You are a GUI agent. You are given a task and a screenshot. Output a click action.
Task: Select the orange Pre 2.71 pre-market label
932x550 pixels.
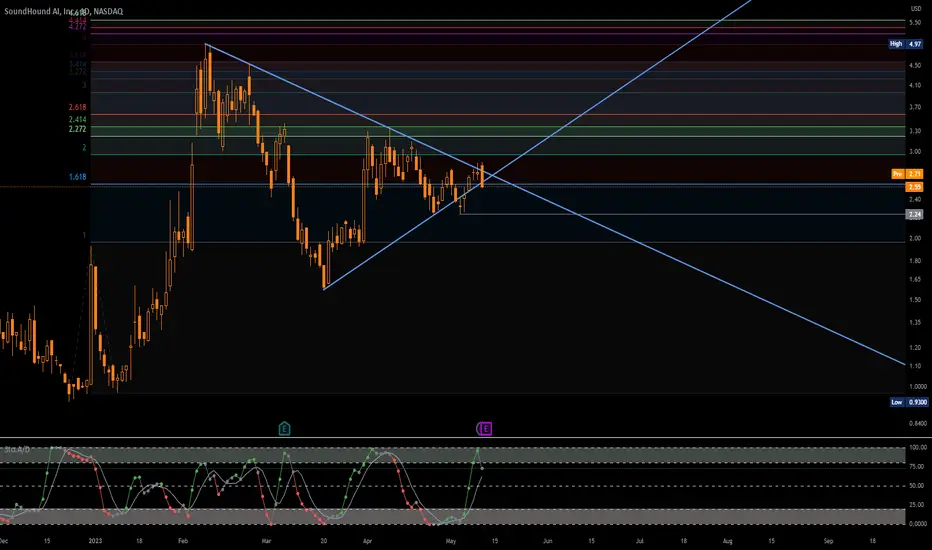907,174
